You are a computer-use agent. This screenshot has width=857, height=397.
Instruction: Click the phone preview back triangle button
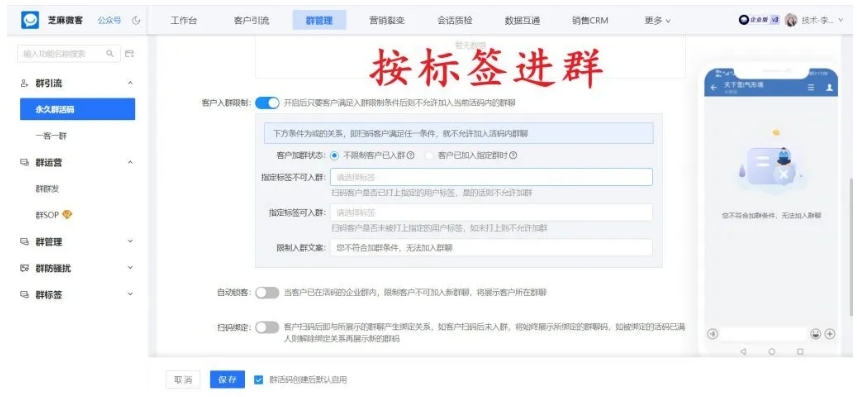(743, 352)
